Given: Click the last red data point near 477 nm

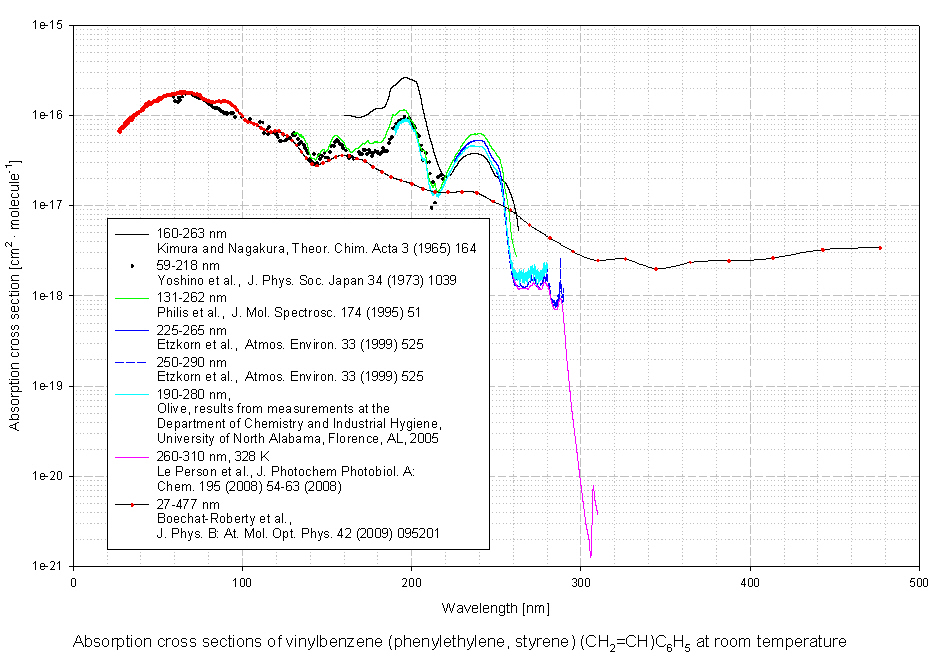Looking at the screenshot, I should (x=880, y=247).
